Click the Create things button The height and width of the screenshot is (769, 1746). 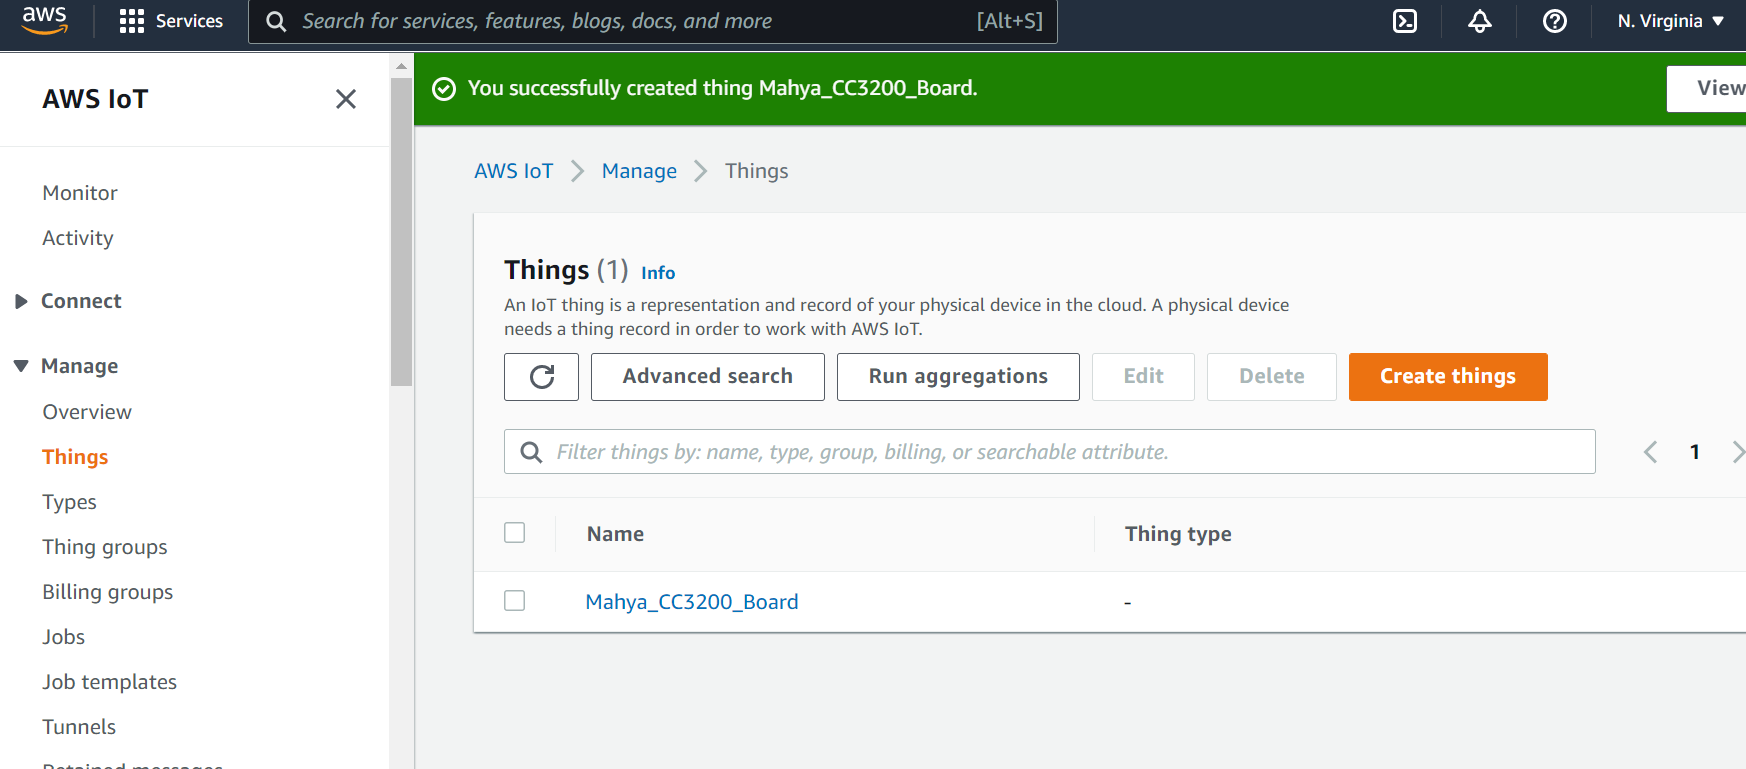1448,377
